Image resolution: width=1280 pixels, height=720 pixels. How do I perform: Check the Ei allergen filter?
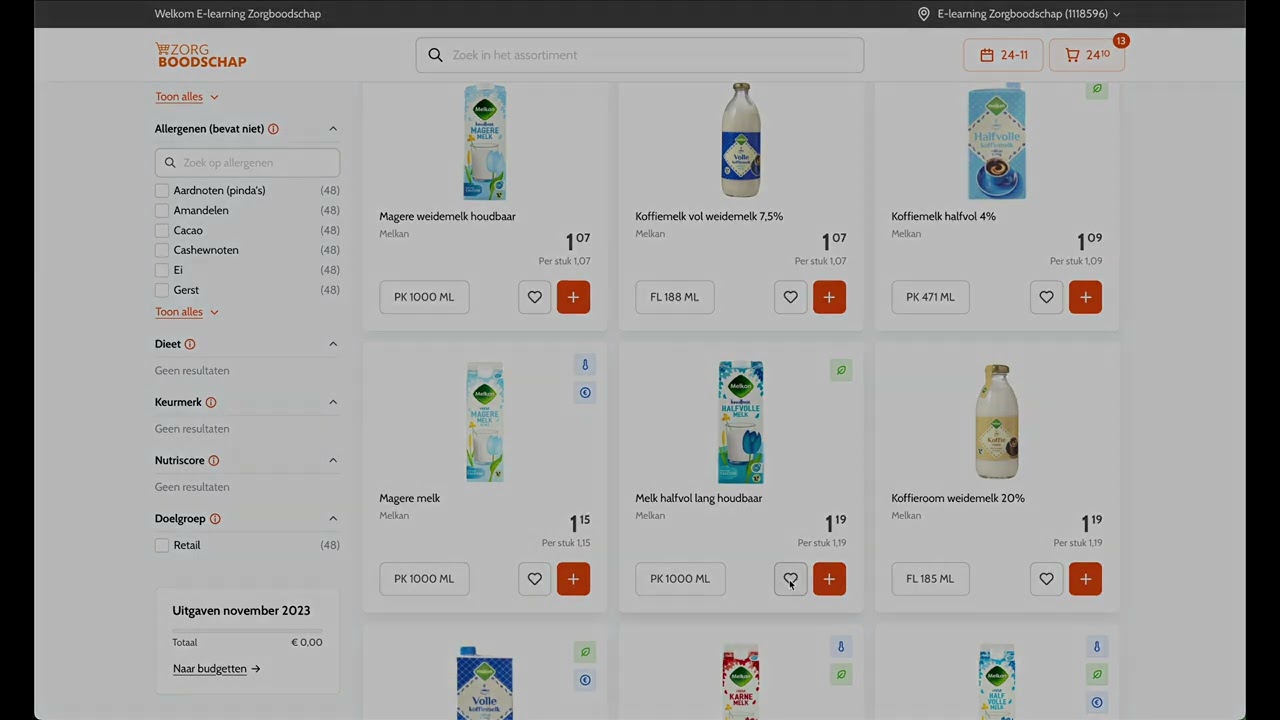(x=162, y=270)
